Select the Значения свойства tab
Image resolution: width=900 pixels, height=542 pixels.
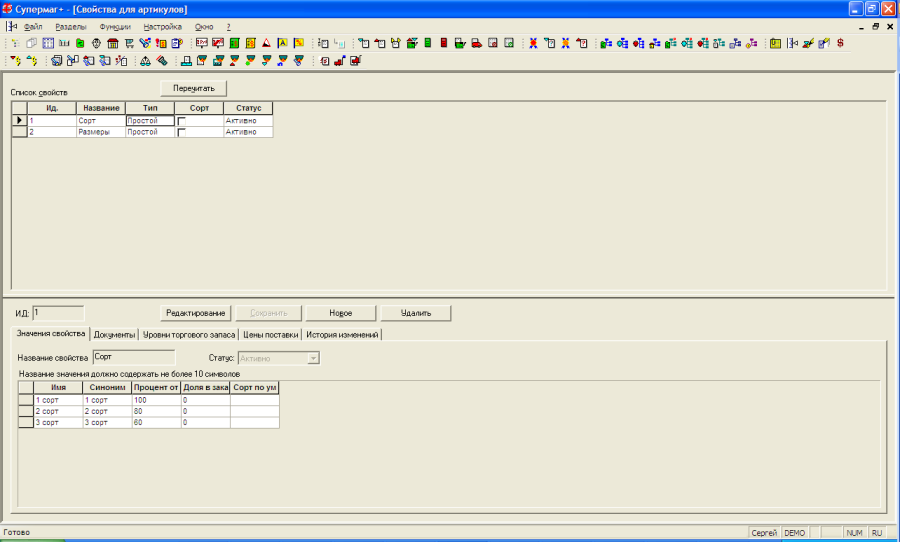pos(51,334)
